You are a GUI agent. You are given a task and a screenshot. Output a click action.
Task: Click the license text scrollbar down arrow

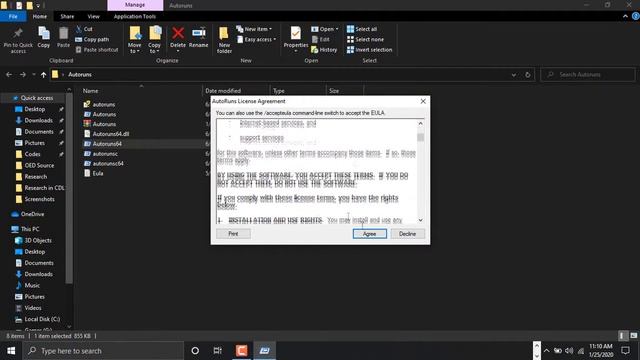(420, 220)
